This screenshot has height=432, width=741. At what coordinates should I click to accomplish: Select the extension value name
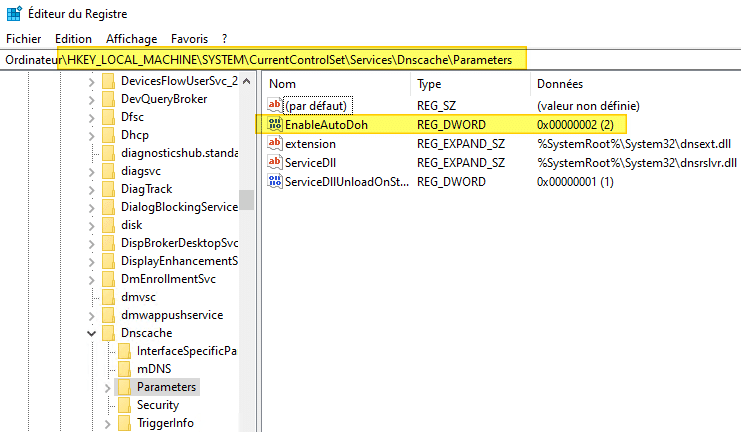point(310,144)
